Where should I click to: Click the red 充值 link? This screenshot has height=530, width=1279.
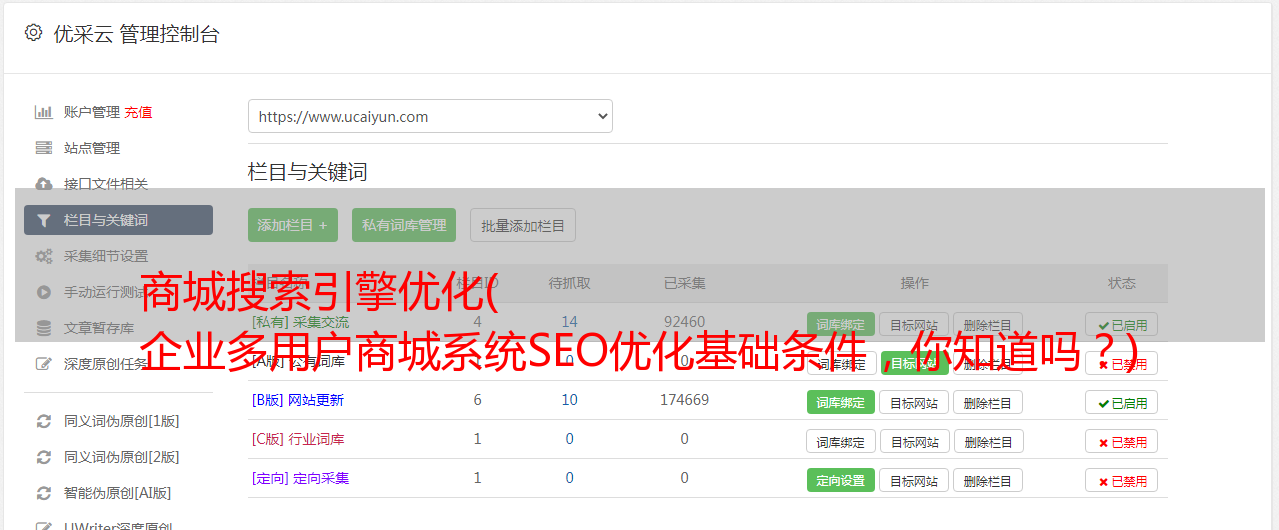(x=139, y=112)
